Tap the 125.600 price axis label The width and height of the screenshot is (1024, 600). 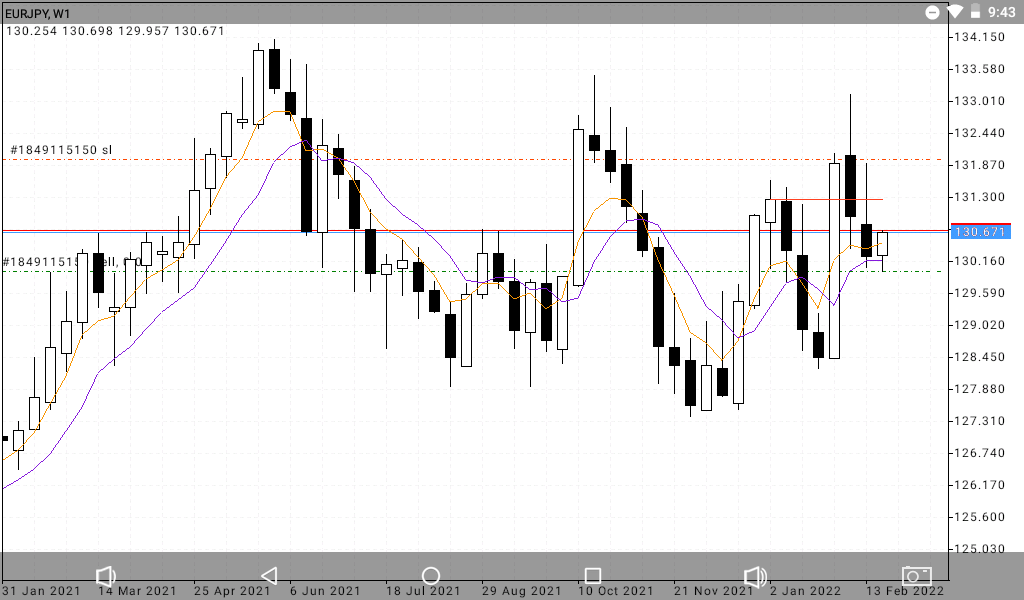pos(980,517)
